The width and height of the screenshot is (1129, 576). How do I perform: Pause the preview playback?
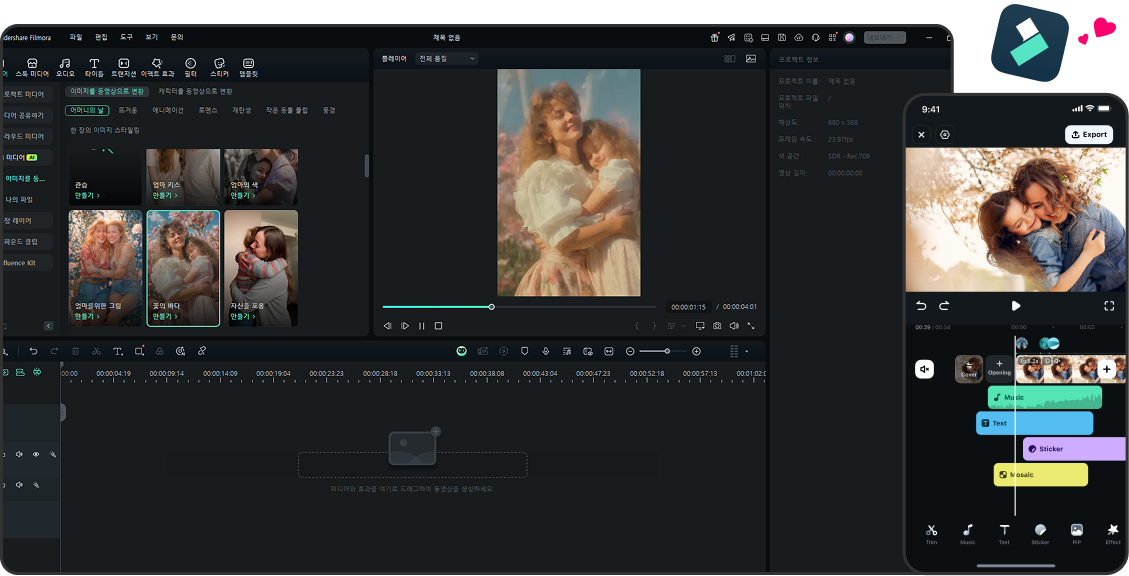tap(421, 326)
